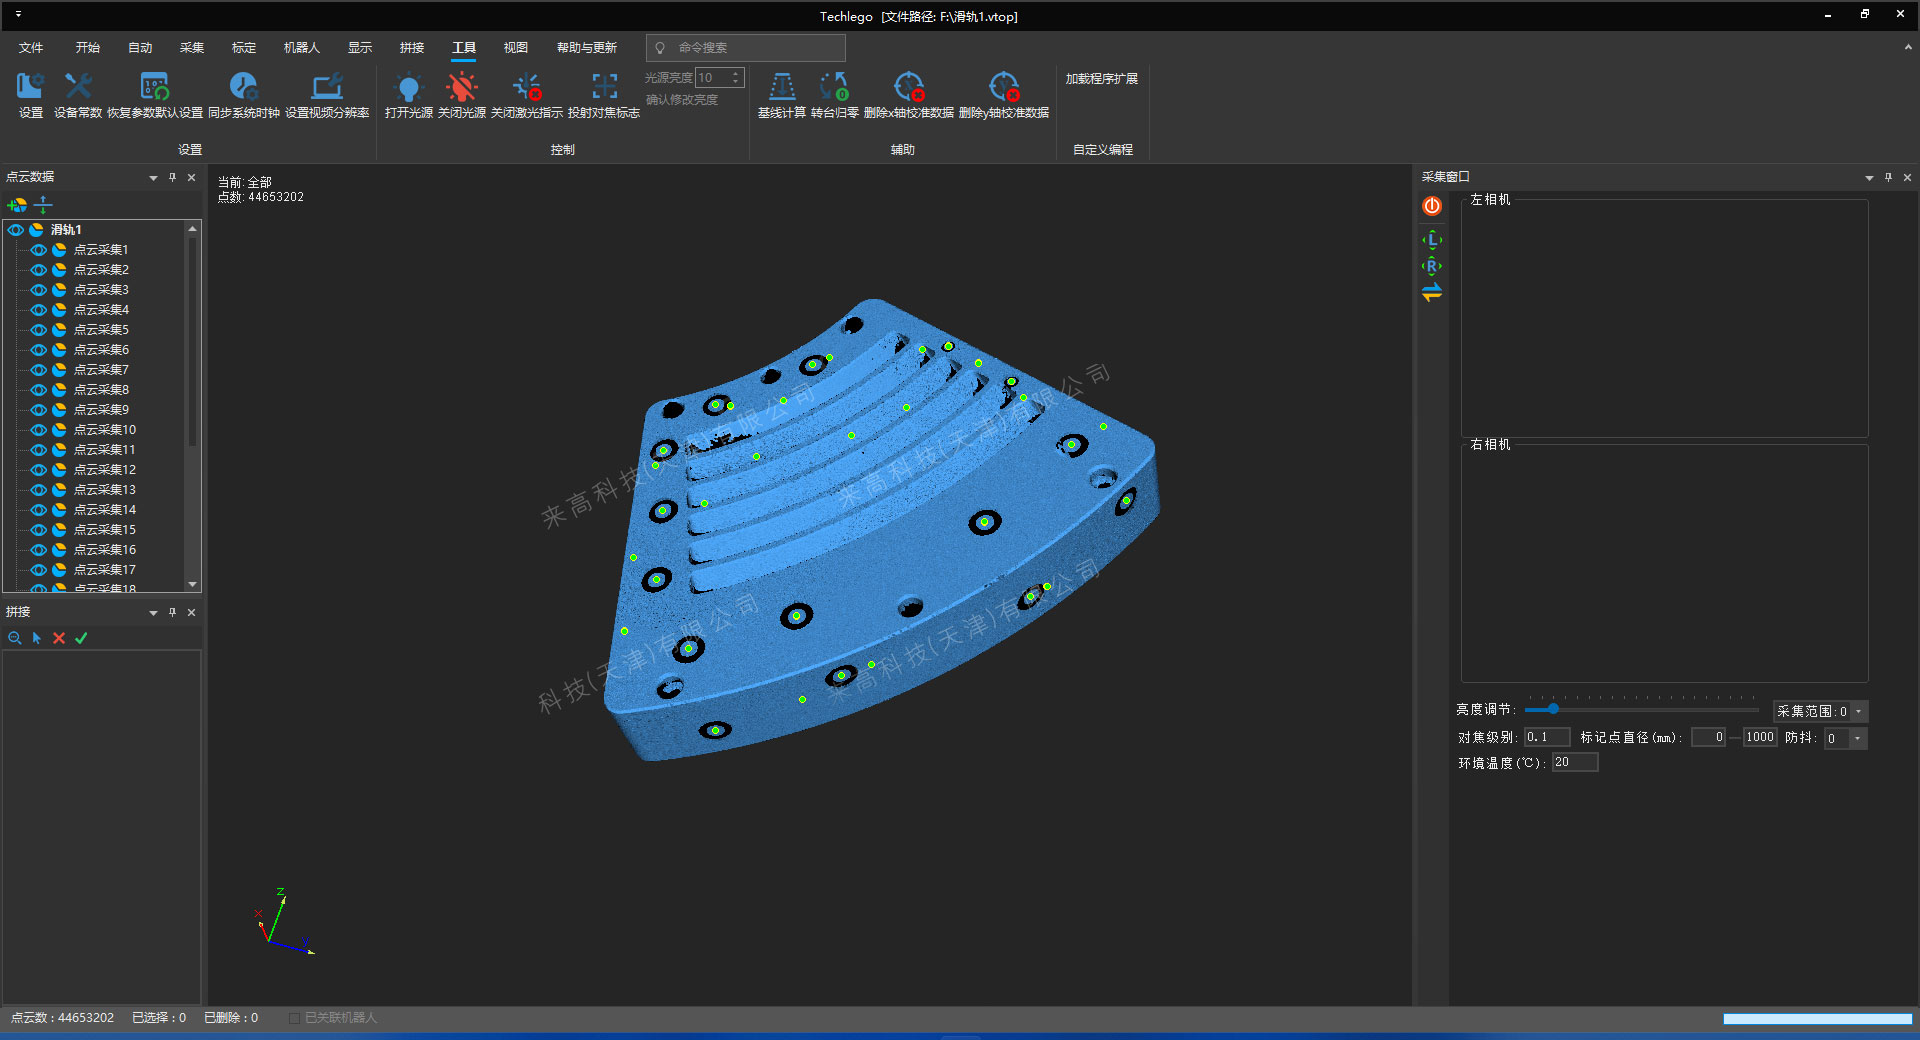Viewport: 1920px width, 1040px height.
Task: Switch to the 视图 ribbon tab
Action: (515, 48)
